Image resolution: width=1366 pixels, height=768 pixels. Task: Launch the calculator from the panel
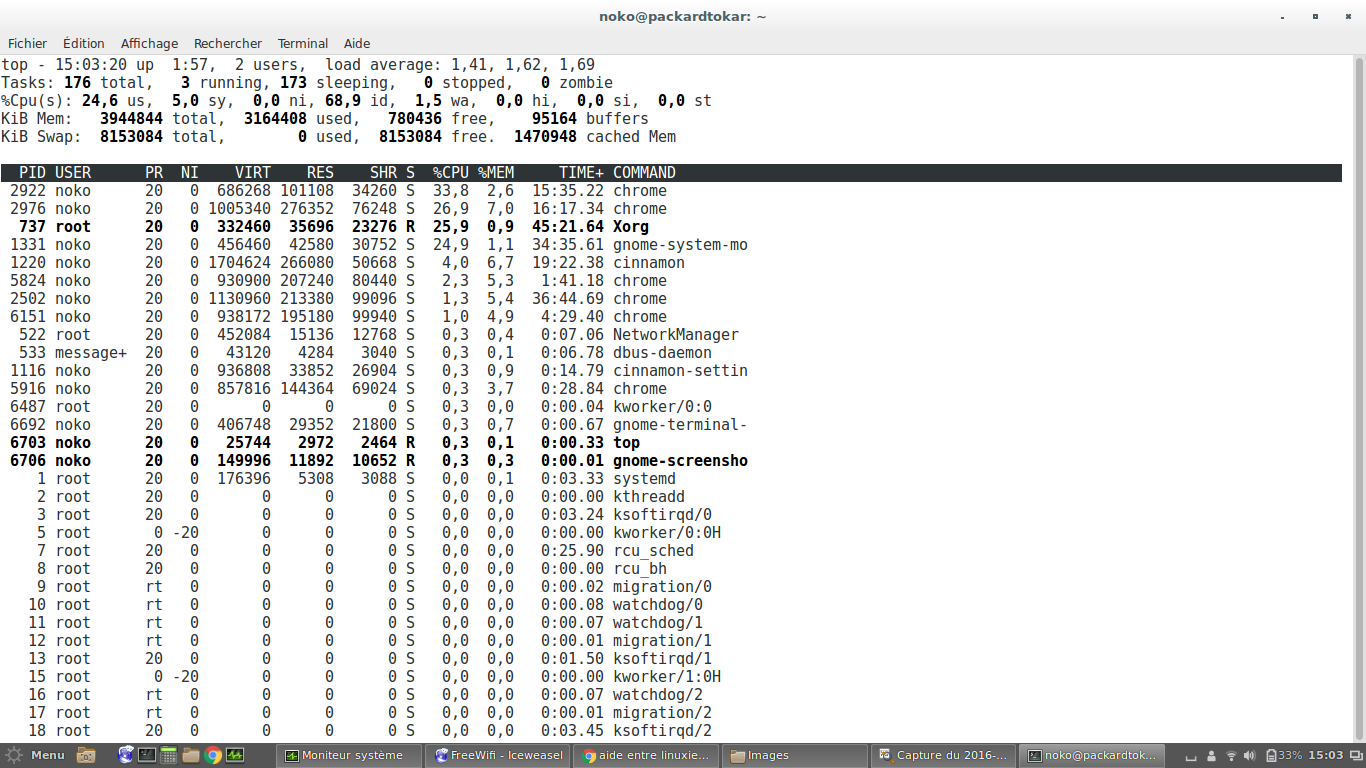pos(169,755)
